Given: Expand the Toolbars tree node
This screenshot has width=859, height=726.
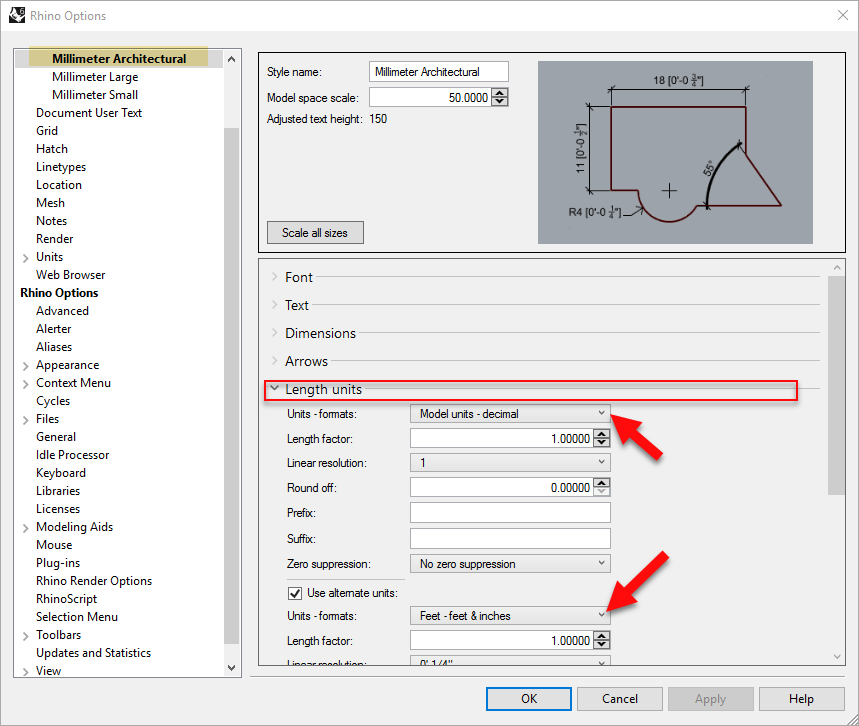Looking at the screenshot, I should [25, 636].
